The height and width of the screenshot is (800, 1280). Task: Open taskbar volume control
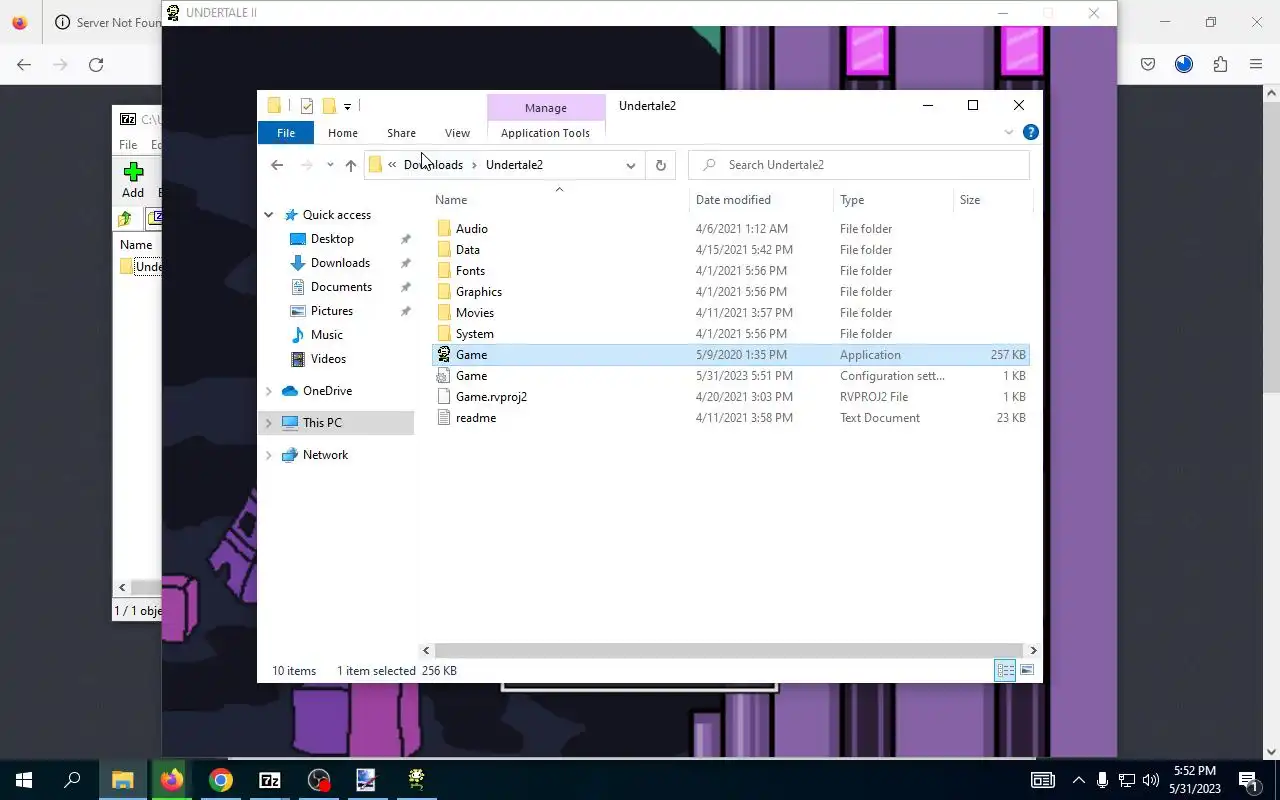click(x=1151, y=780)
